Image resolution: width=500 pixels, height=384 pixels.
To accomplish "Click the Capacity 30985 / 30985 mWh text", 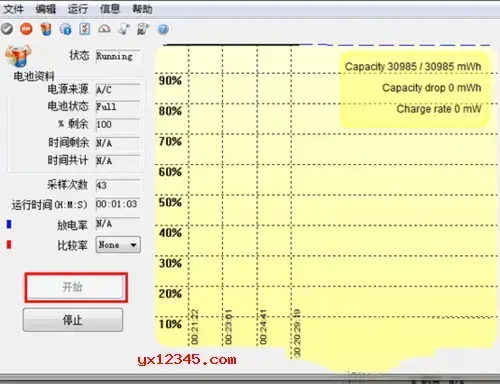I will click(x=413, y=67).
